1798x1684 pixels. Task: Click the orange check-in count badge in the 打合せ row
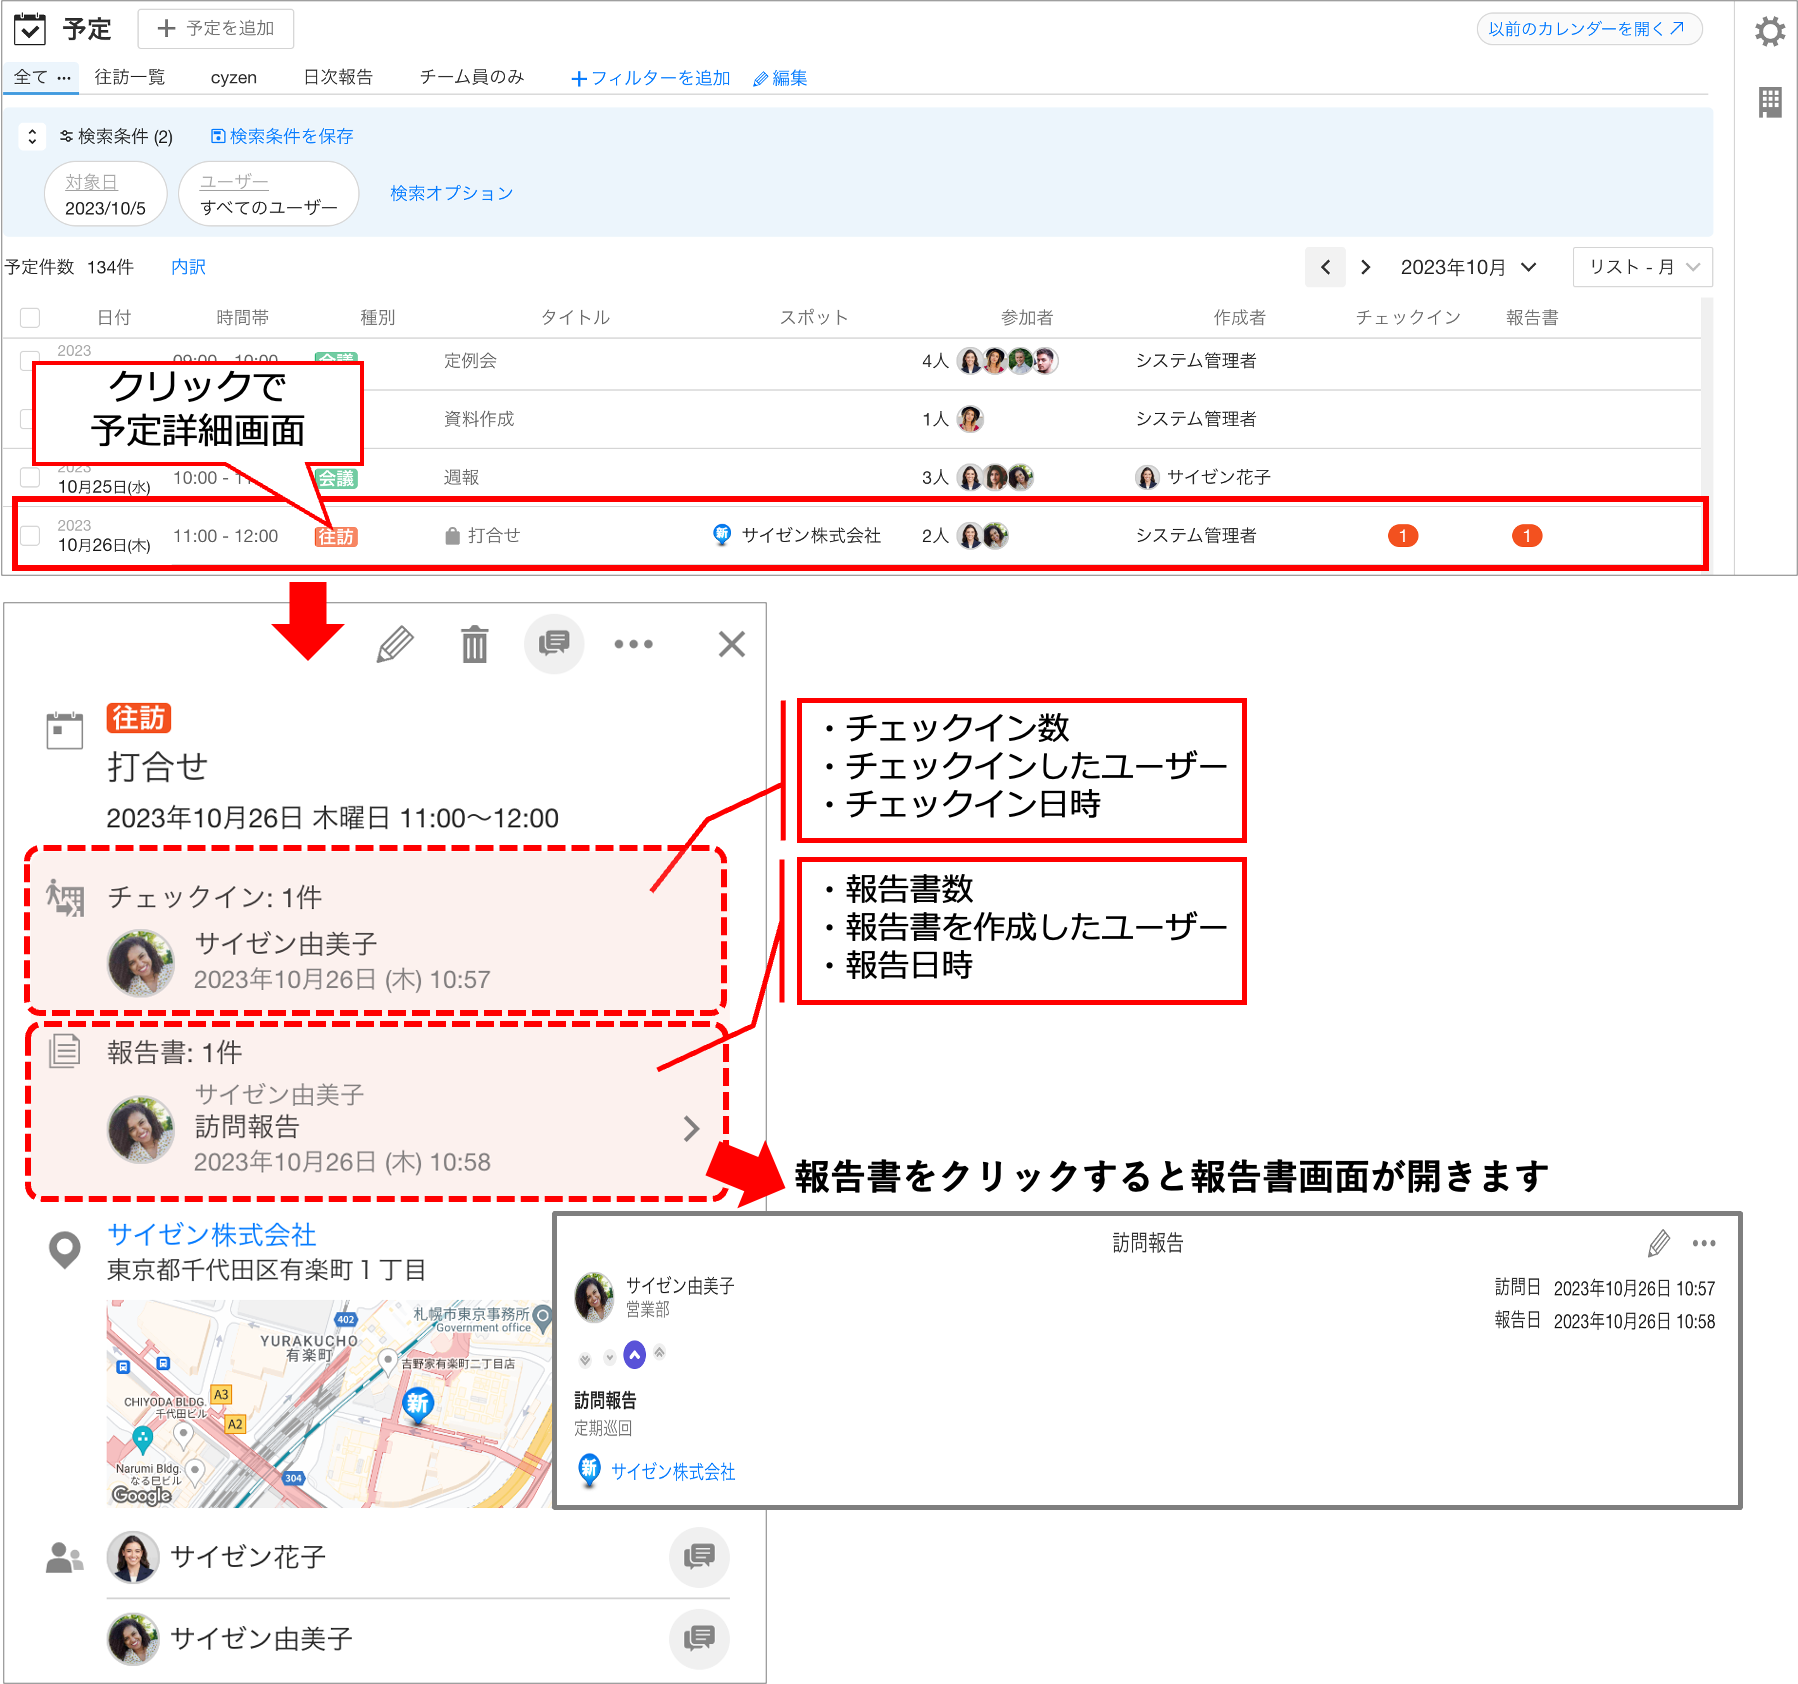pyautogui.click(x=1403, y=536)
